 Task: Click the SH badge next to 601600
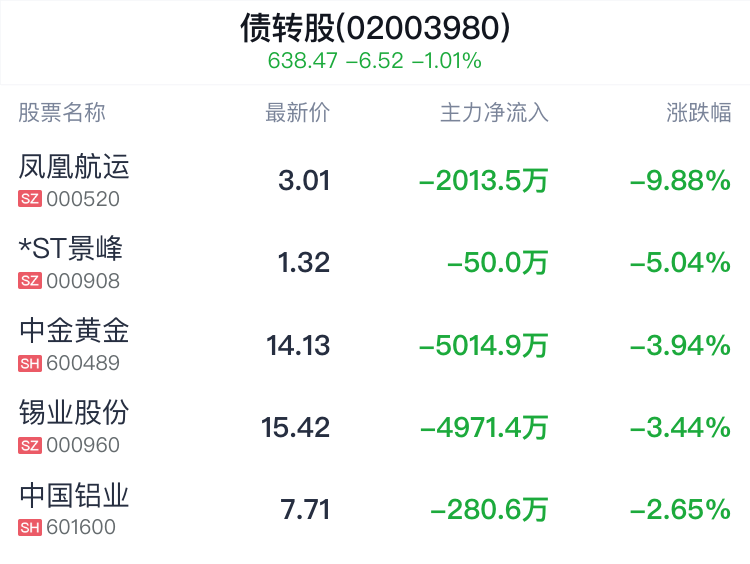coord(30,527)
